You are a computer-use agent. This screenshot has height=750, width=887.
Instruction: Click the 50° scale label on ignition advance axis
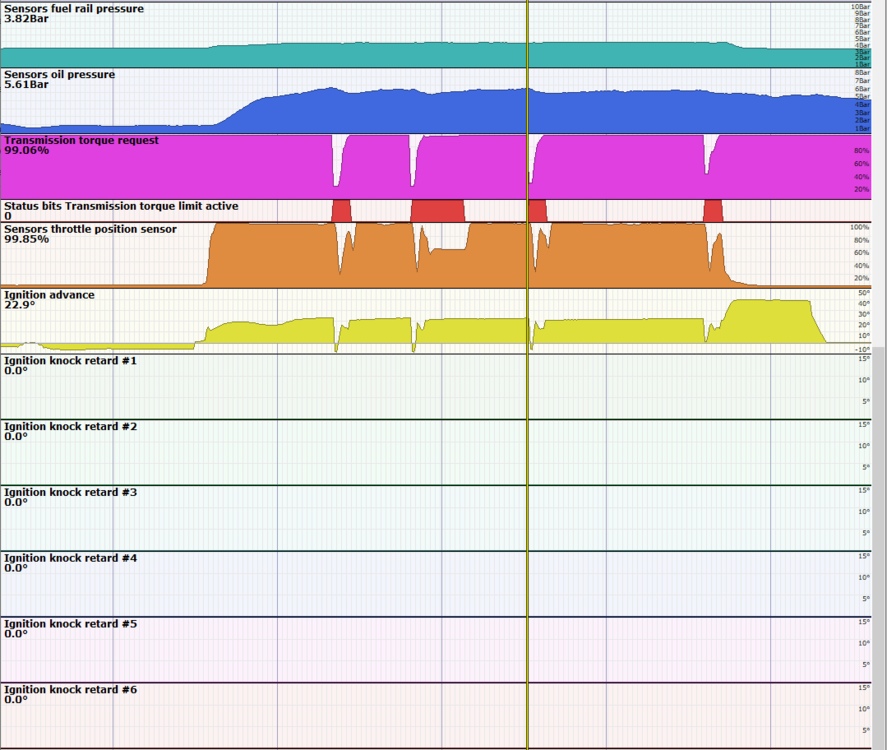(861, 292)
